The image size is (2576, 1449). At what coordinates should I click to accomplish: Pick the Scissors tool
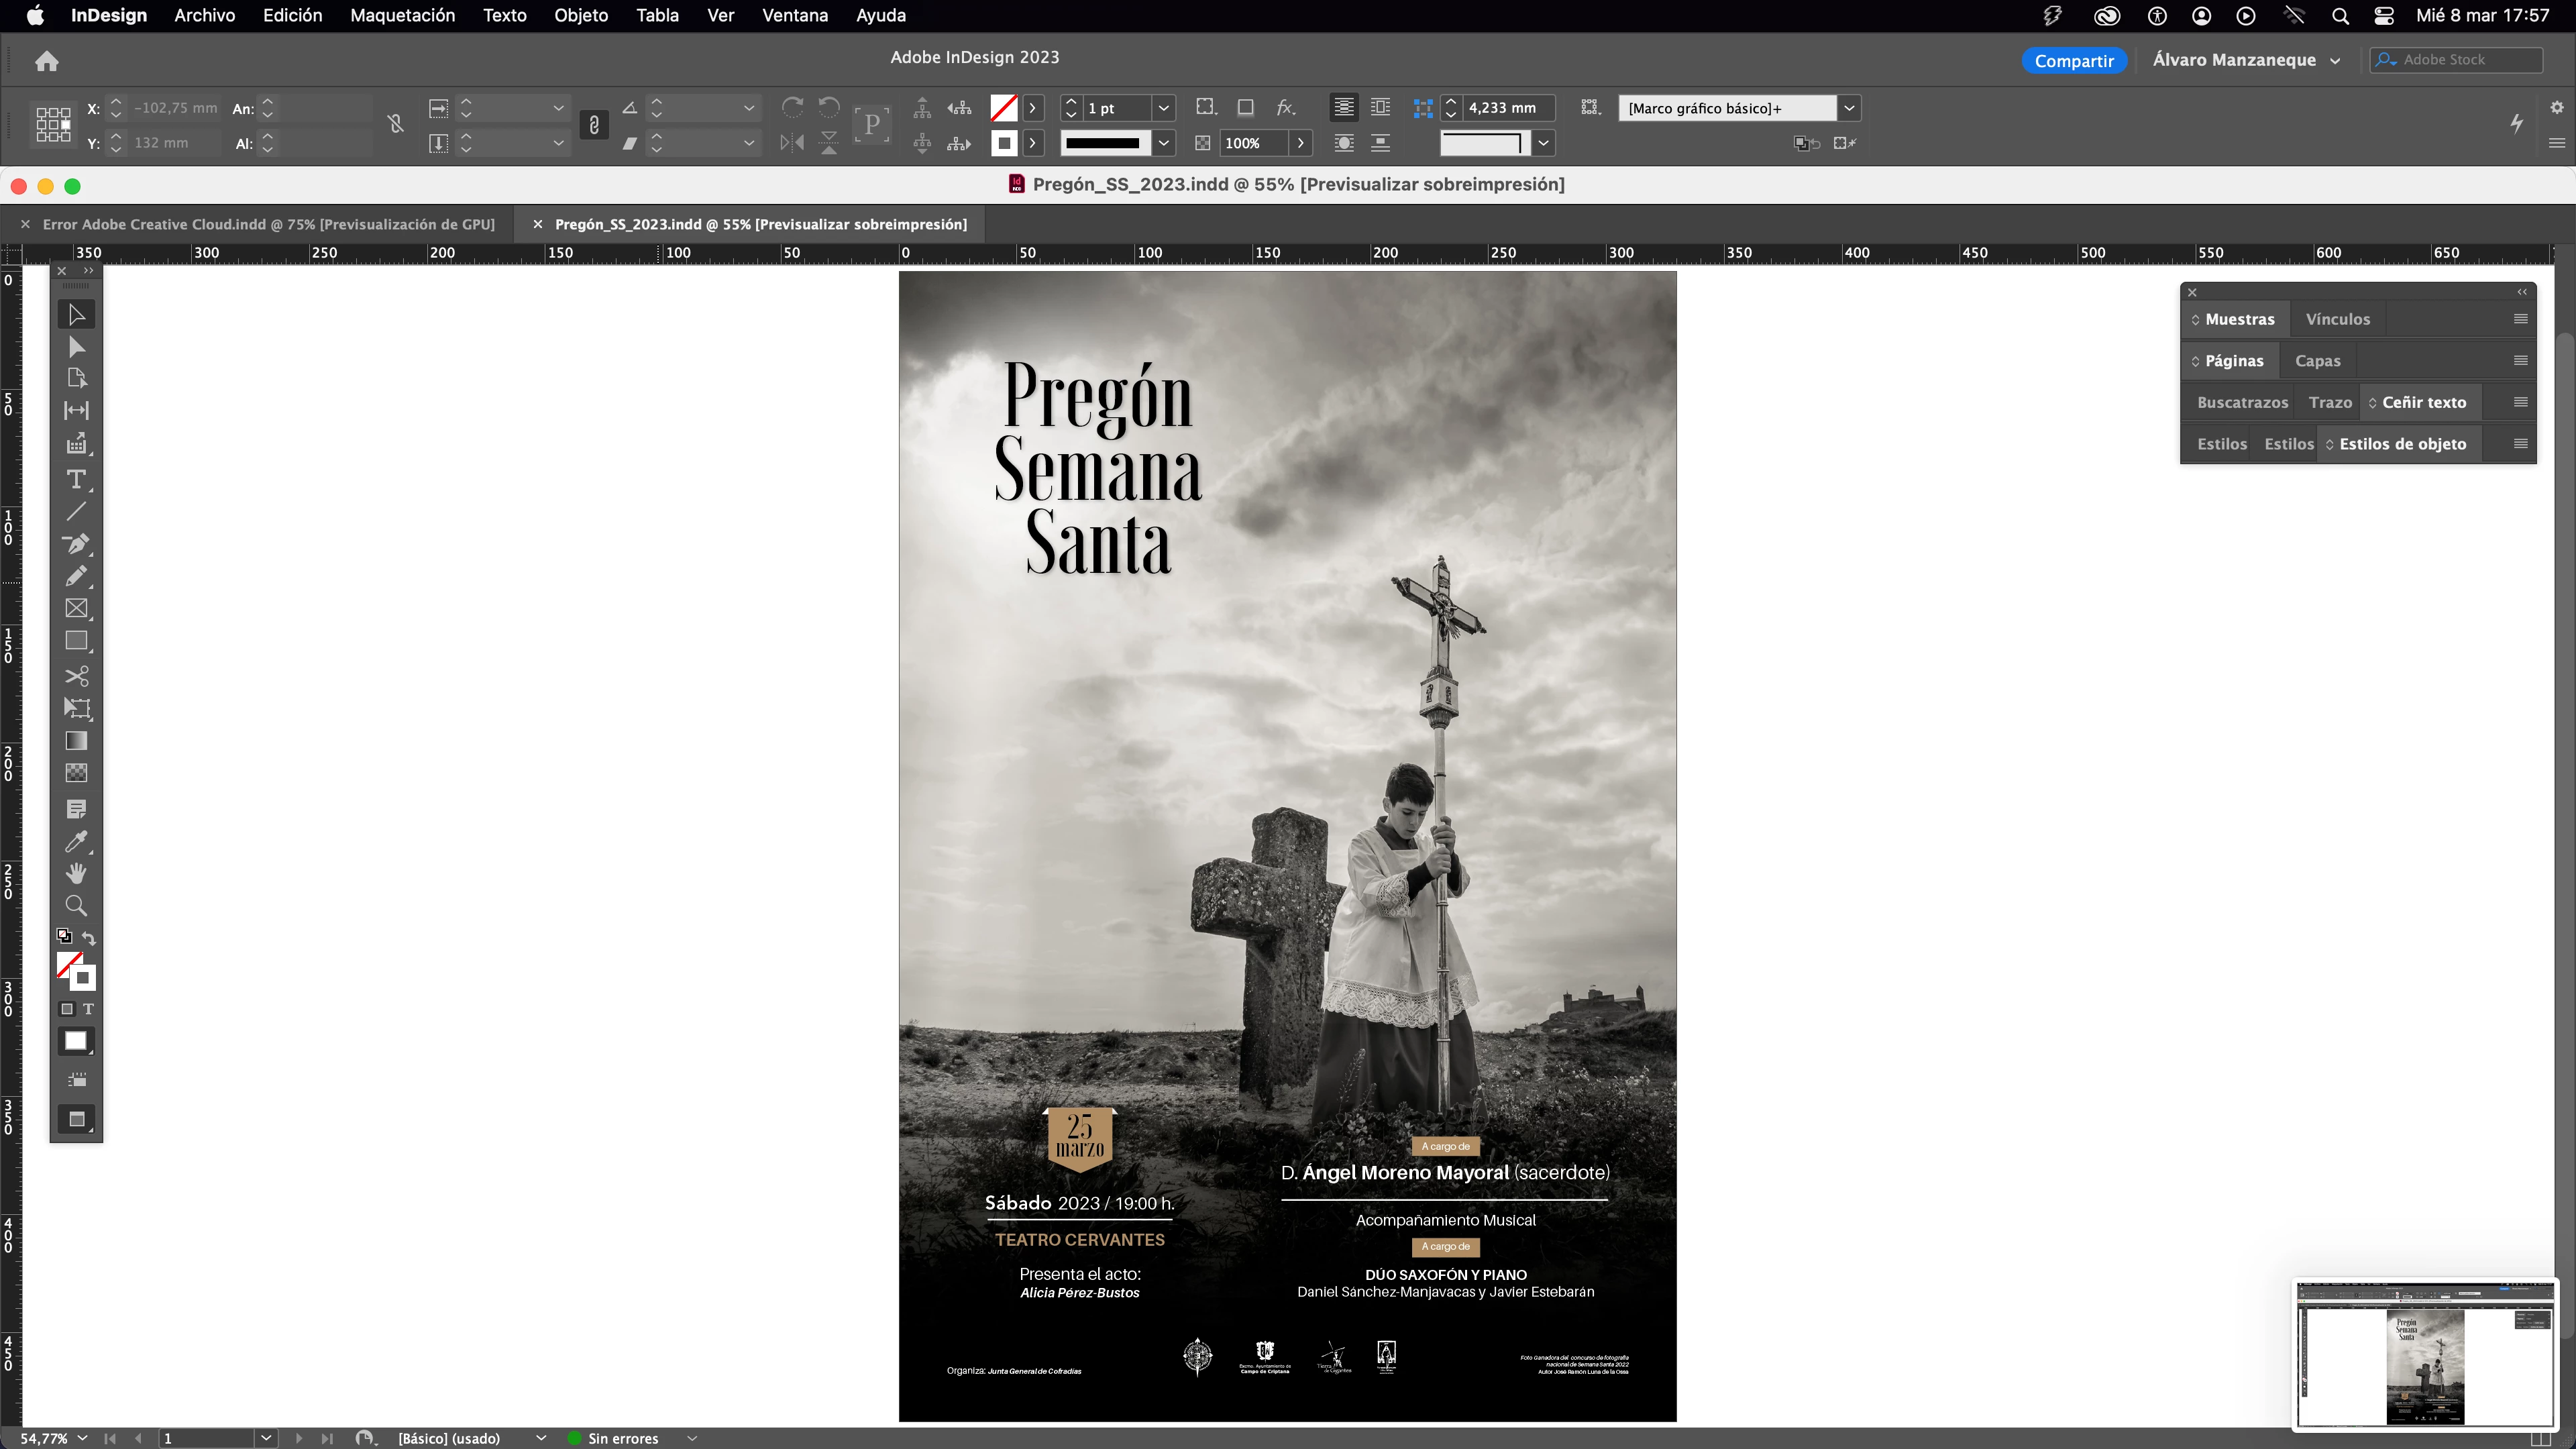76,676
